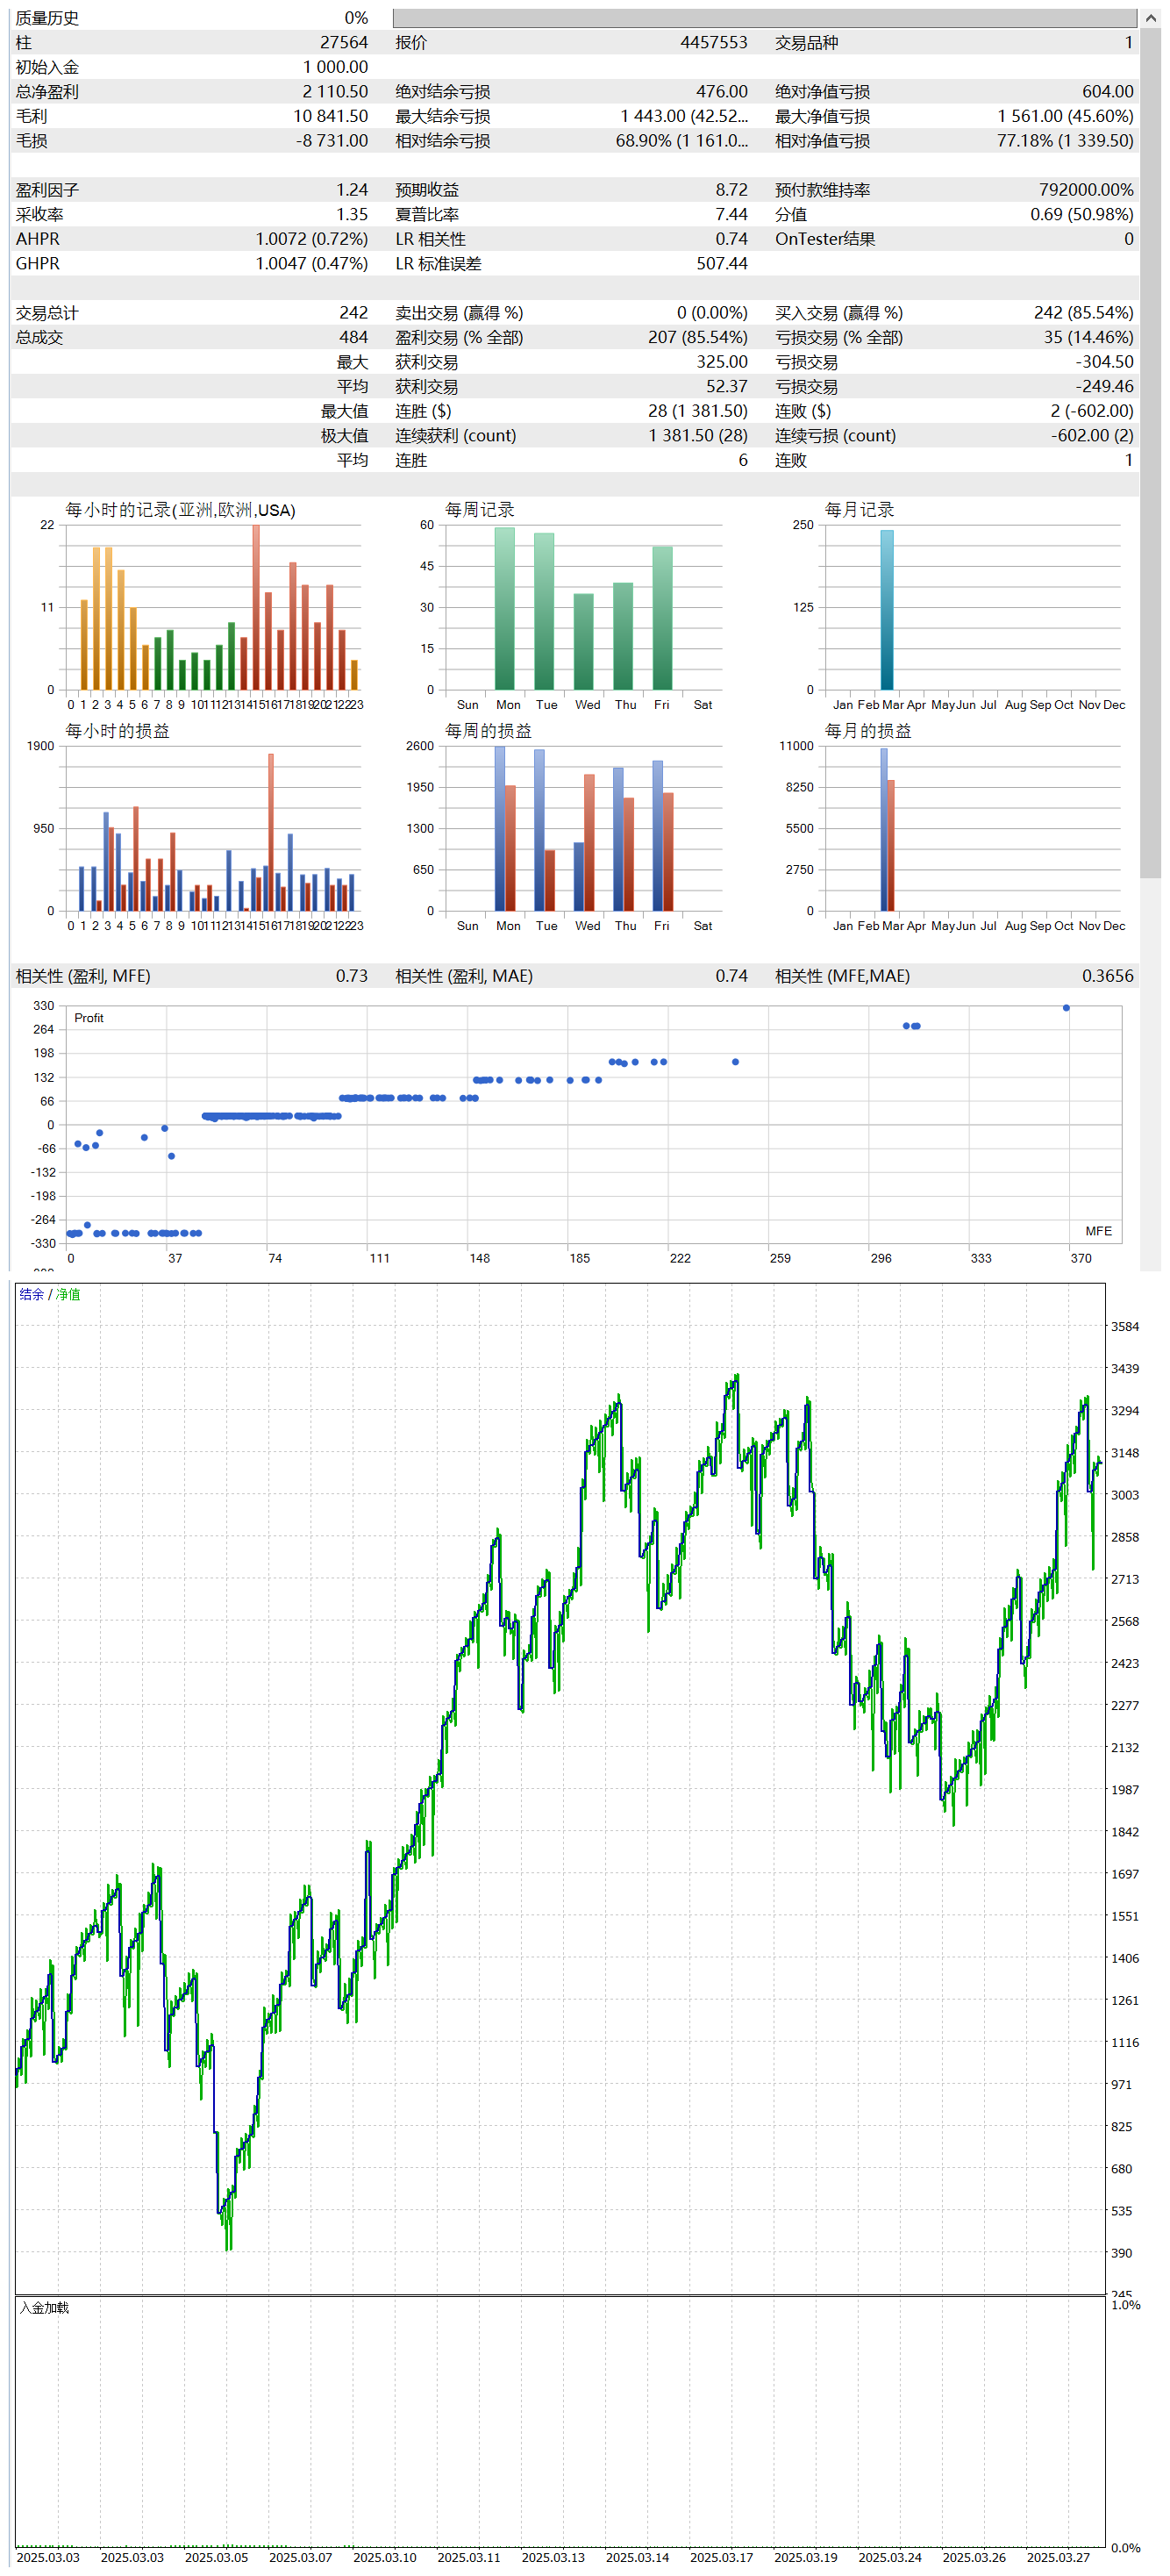Select profit/MFE correlation value '0.73'
The height and width of the screenshot is (2576, 1170).
coord(352,976)
